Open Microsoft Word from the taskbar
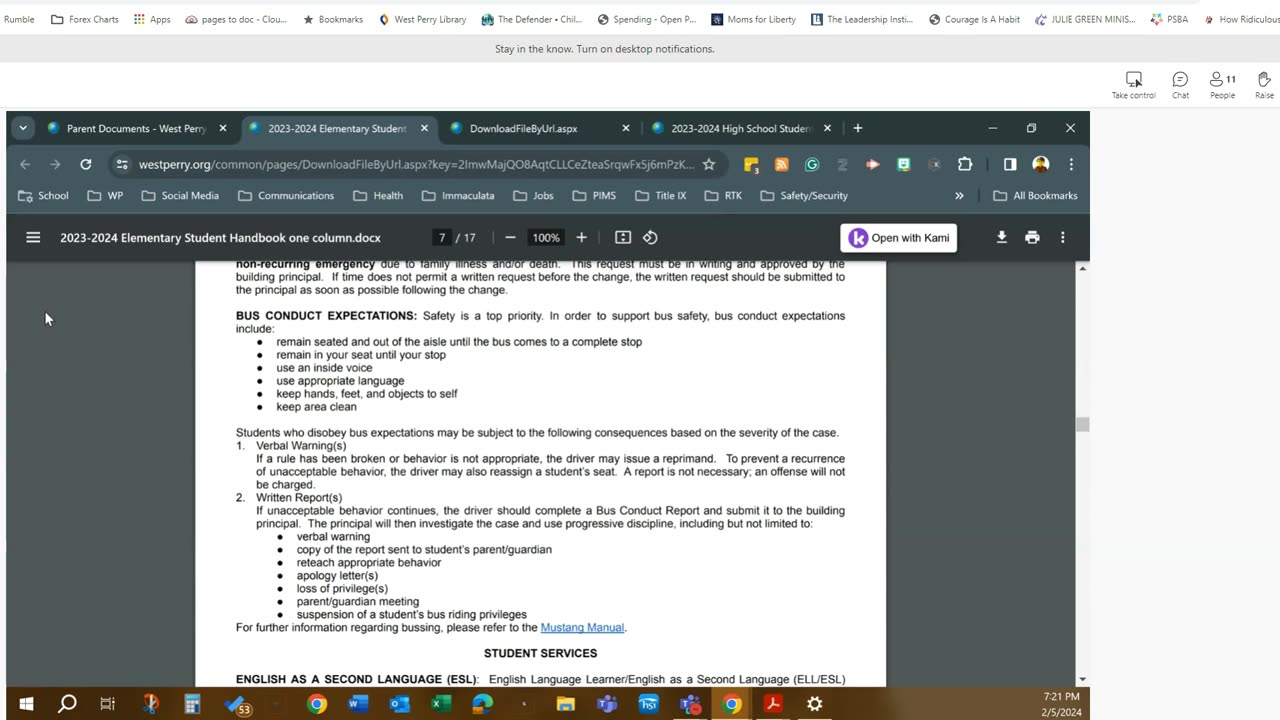This screenshot has height=720, width=1280. click(x=358, y=704)
